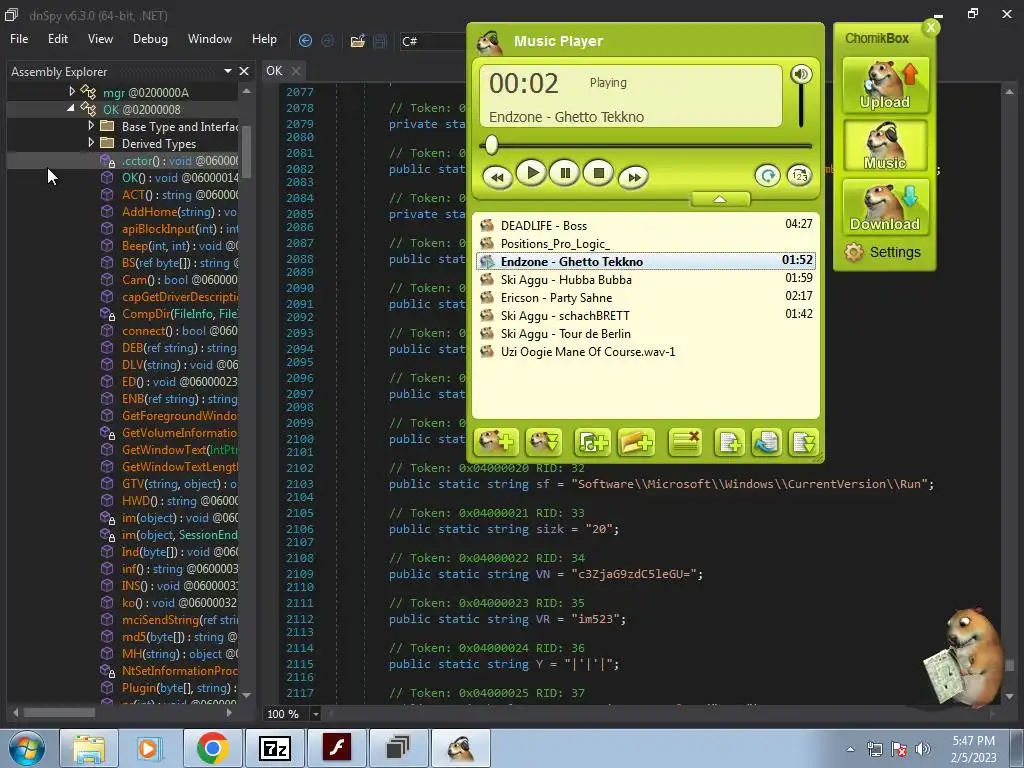Viewport: 1024px width, 768px height.
Task: Open ChomikBox Settings
Action: coord(883,252)
